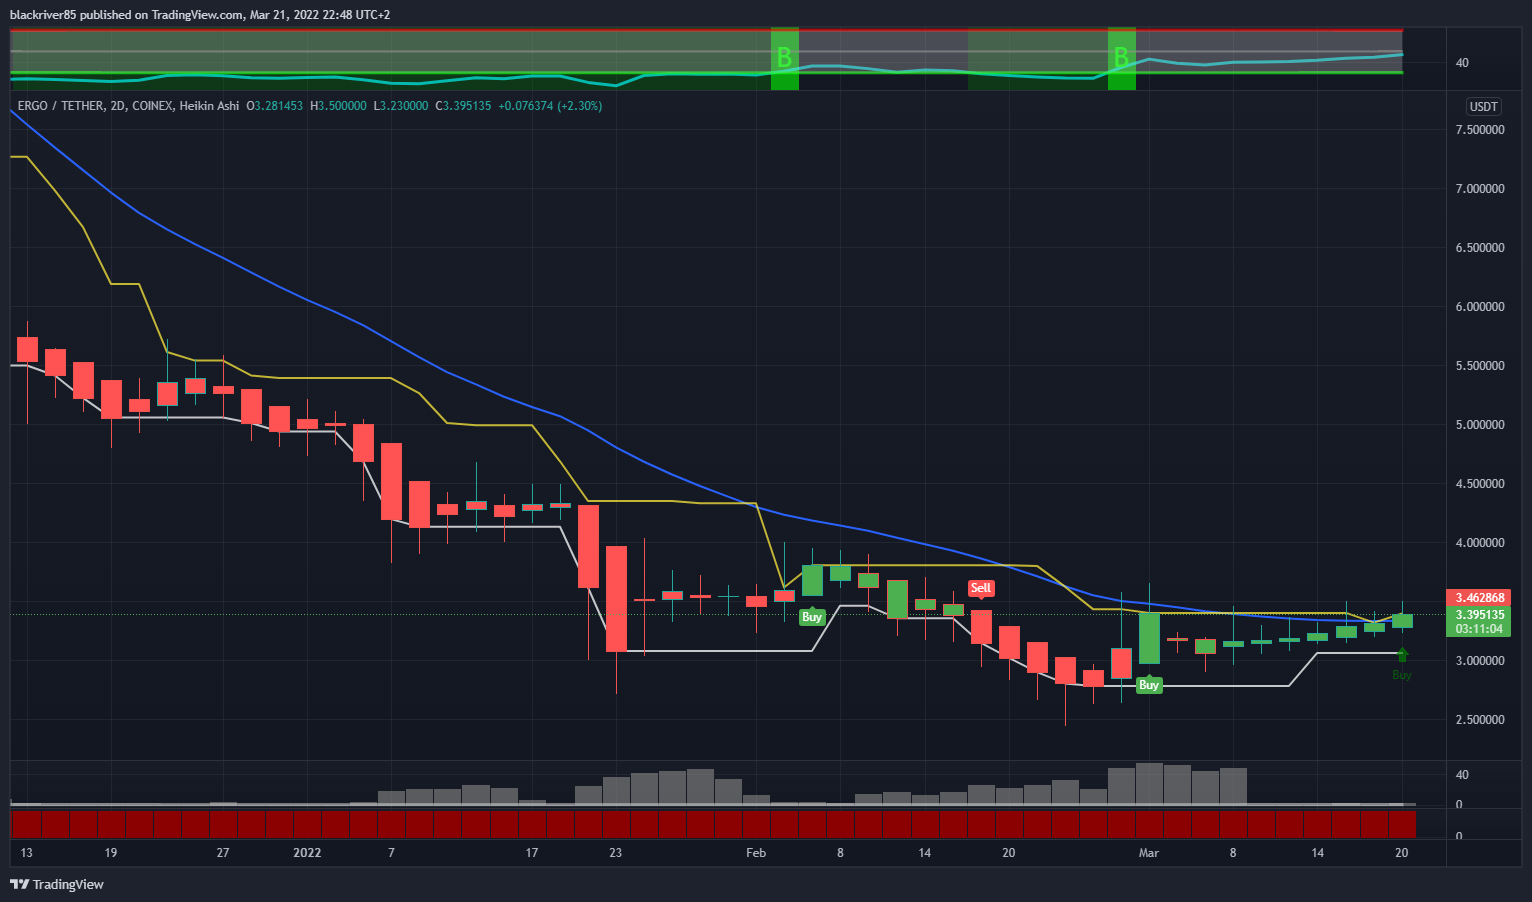
Task: Open the USDT currency badge
Action: pos(1483,107)
